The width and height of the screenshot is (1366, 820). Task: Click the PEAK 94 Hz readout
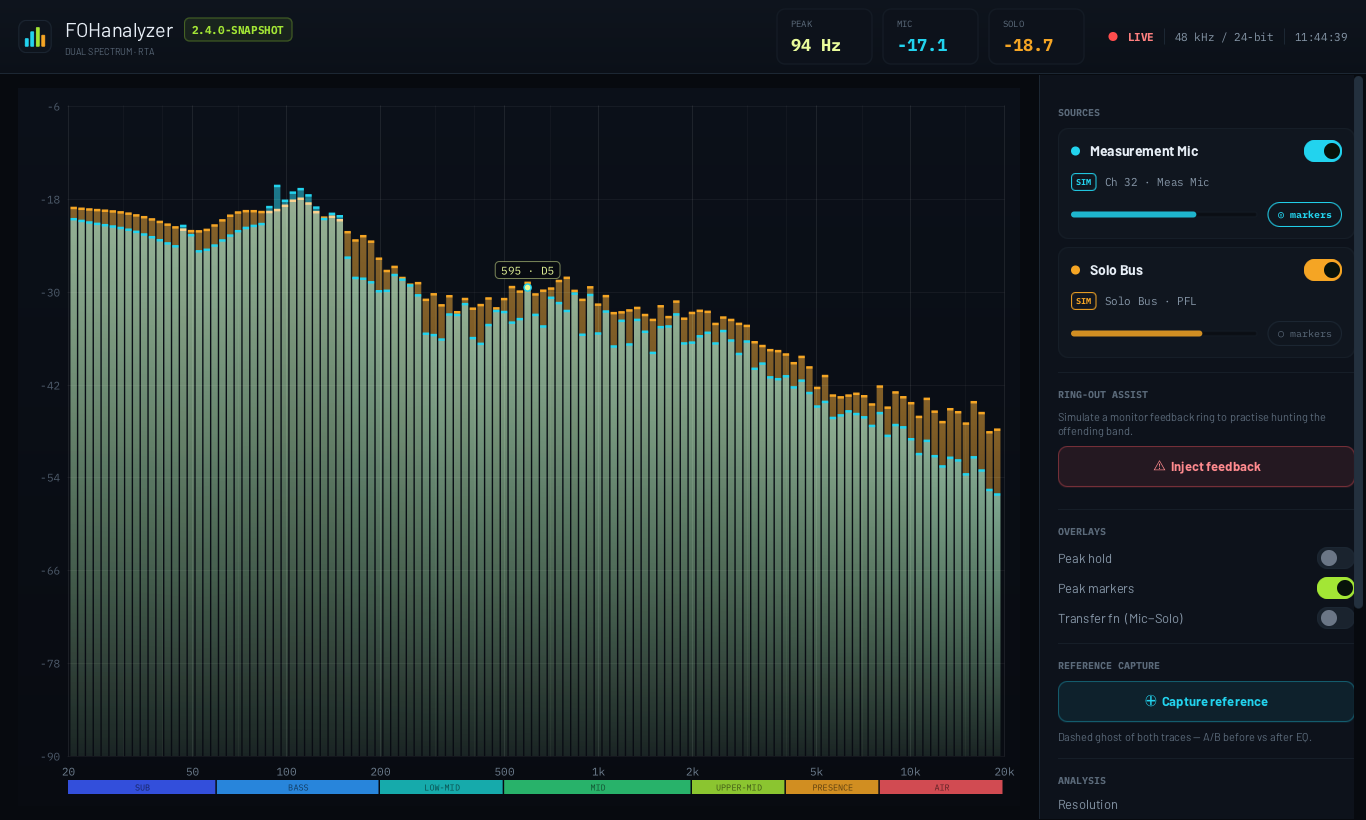pyautogui.click(x=824, y=37)
